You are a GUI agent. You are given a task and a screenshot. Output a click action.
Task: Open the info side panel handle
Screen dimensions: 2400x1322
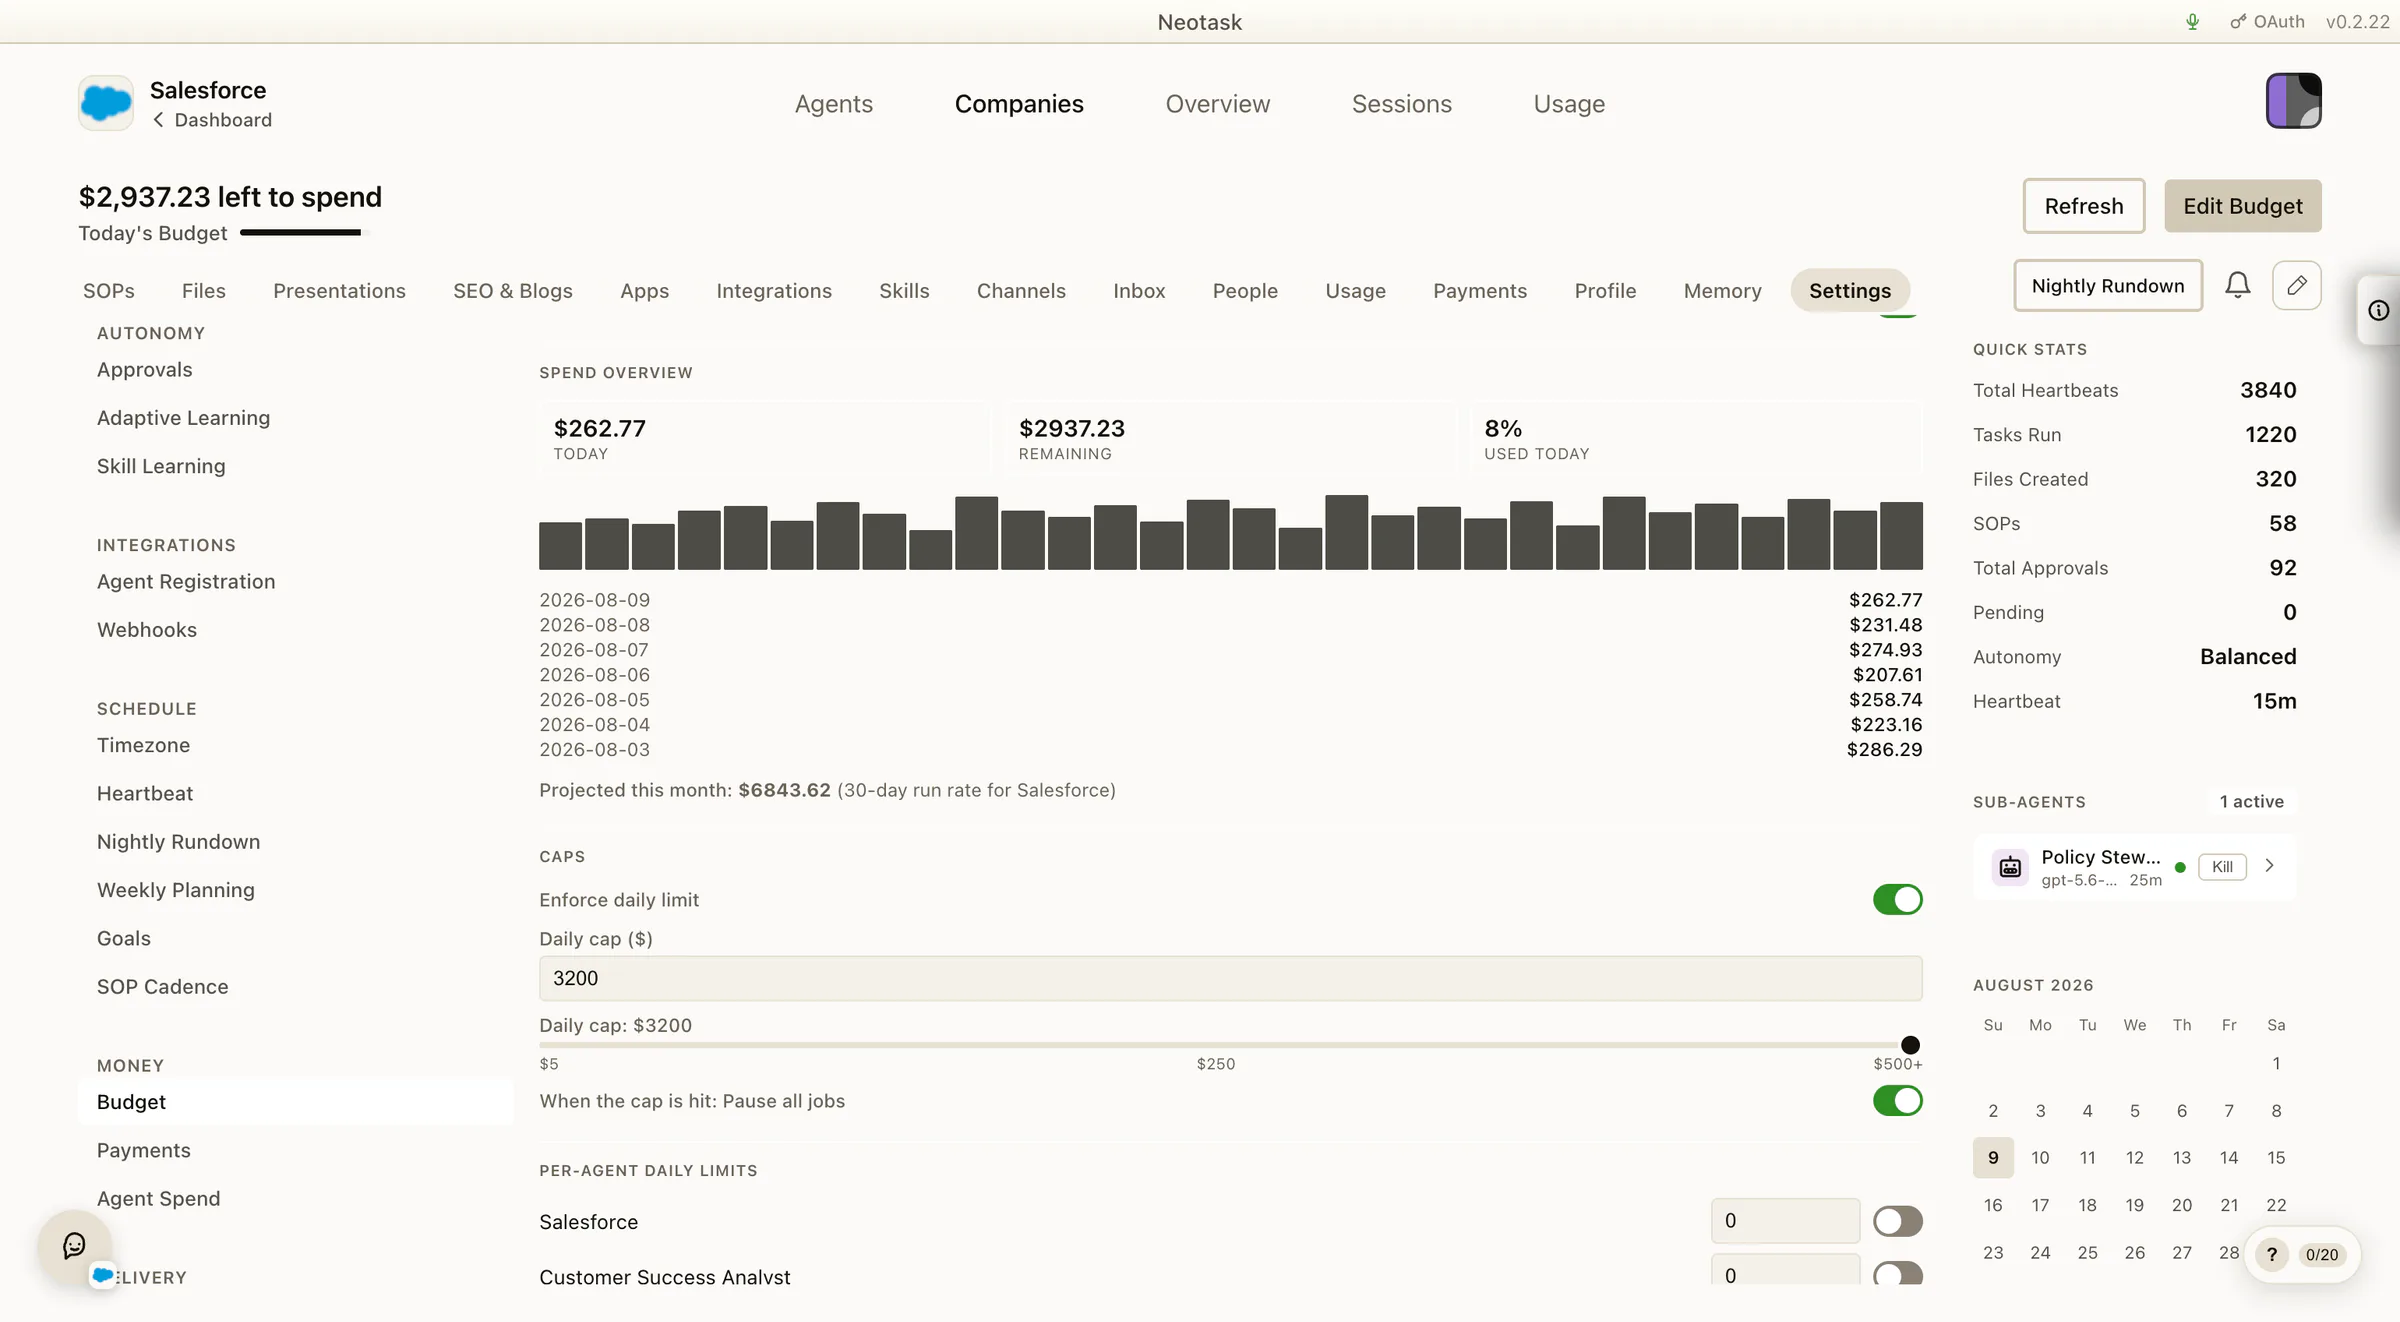2379,311
